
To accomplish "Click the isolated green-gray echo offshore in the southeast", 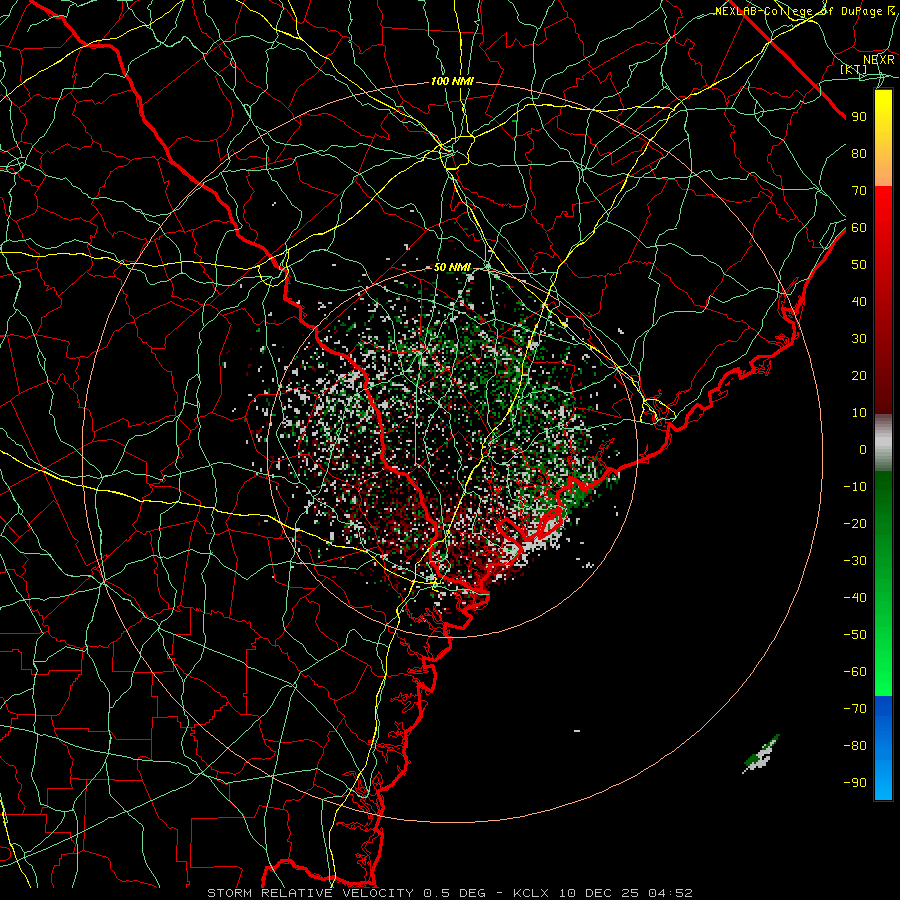I will [761, 754].
